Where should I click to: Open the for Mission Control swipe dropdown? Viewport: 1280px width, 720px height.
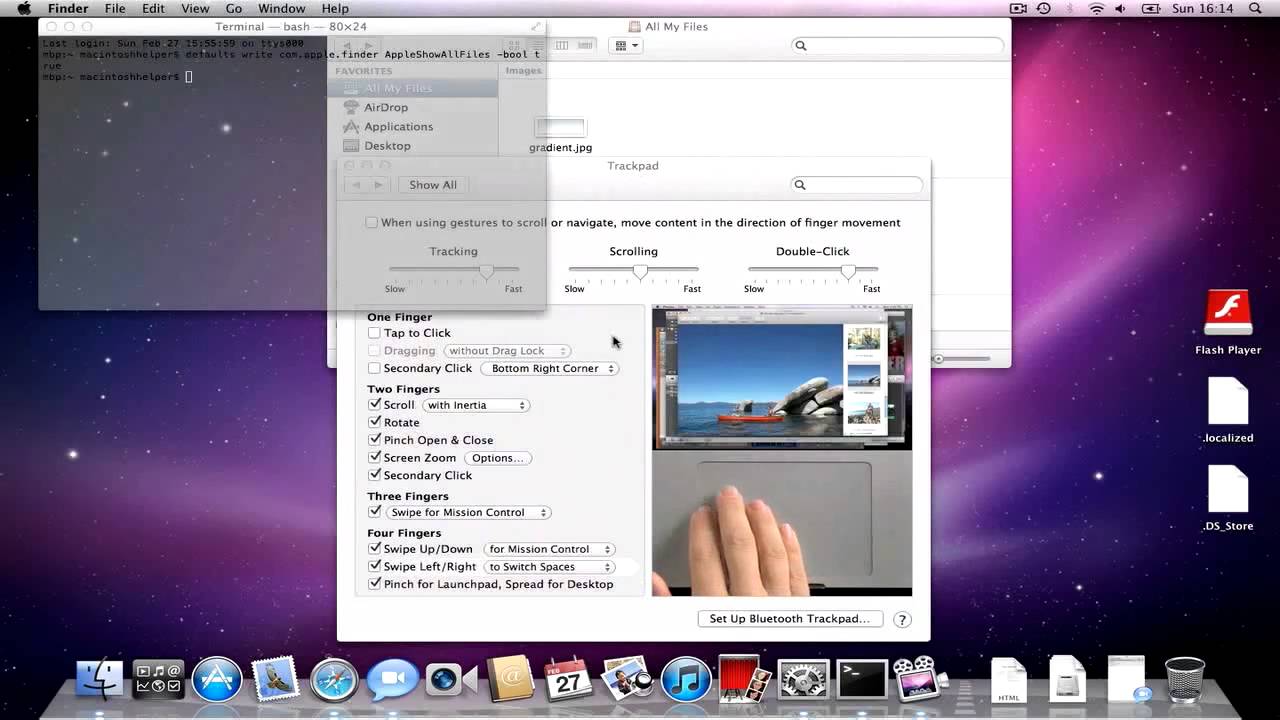[548, 549]
